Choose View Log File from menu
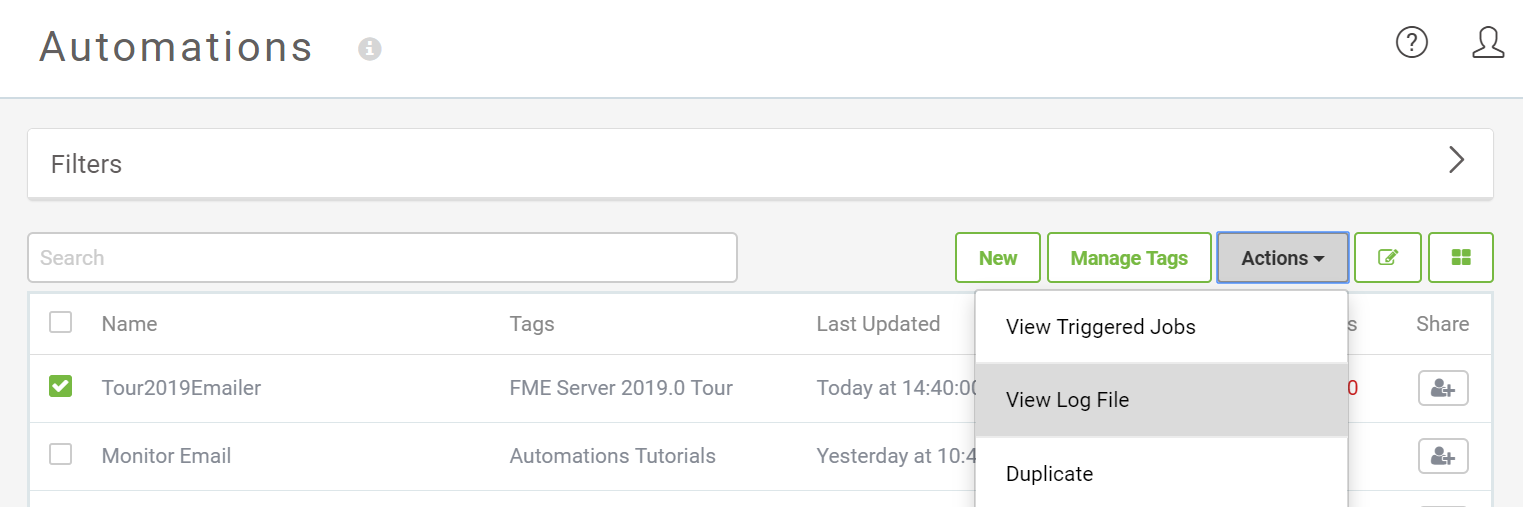The height and width of the screenshot is (507, 1523). 1067,400
